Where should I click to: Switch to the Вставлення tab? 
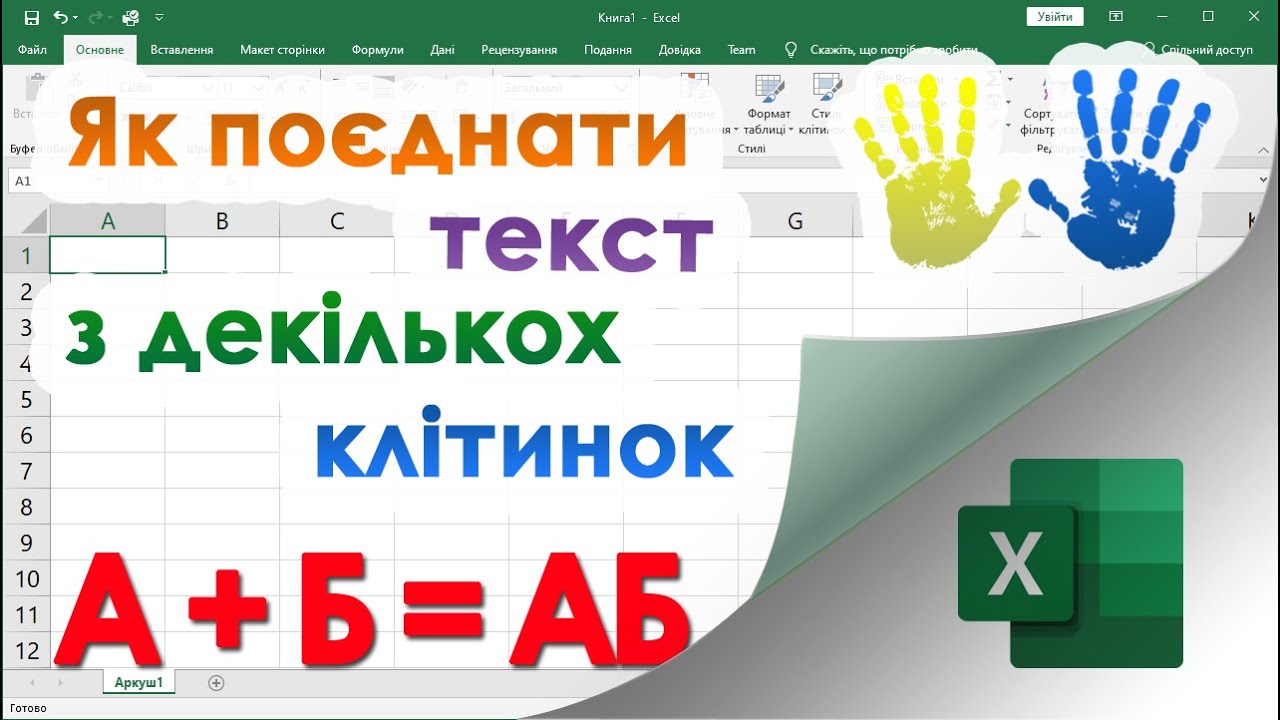tap(182, 50)
